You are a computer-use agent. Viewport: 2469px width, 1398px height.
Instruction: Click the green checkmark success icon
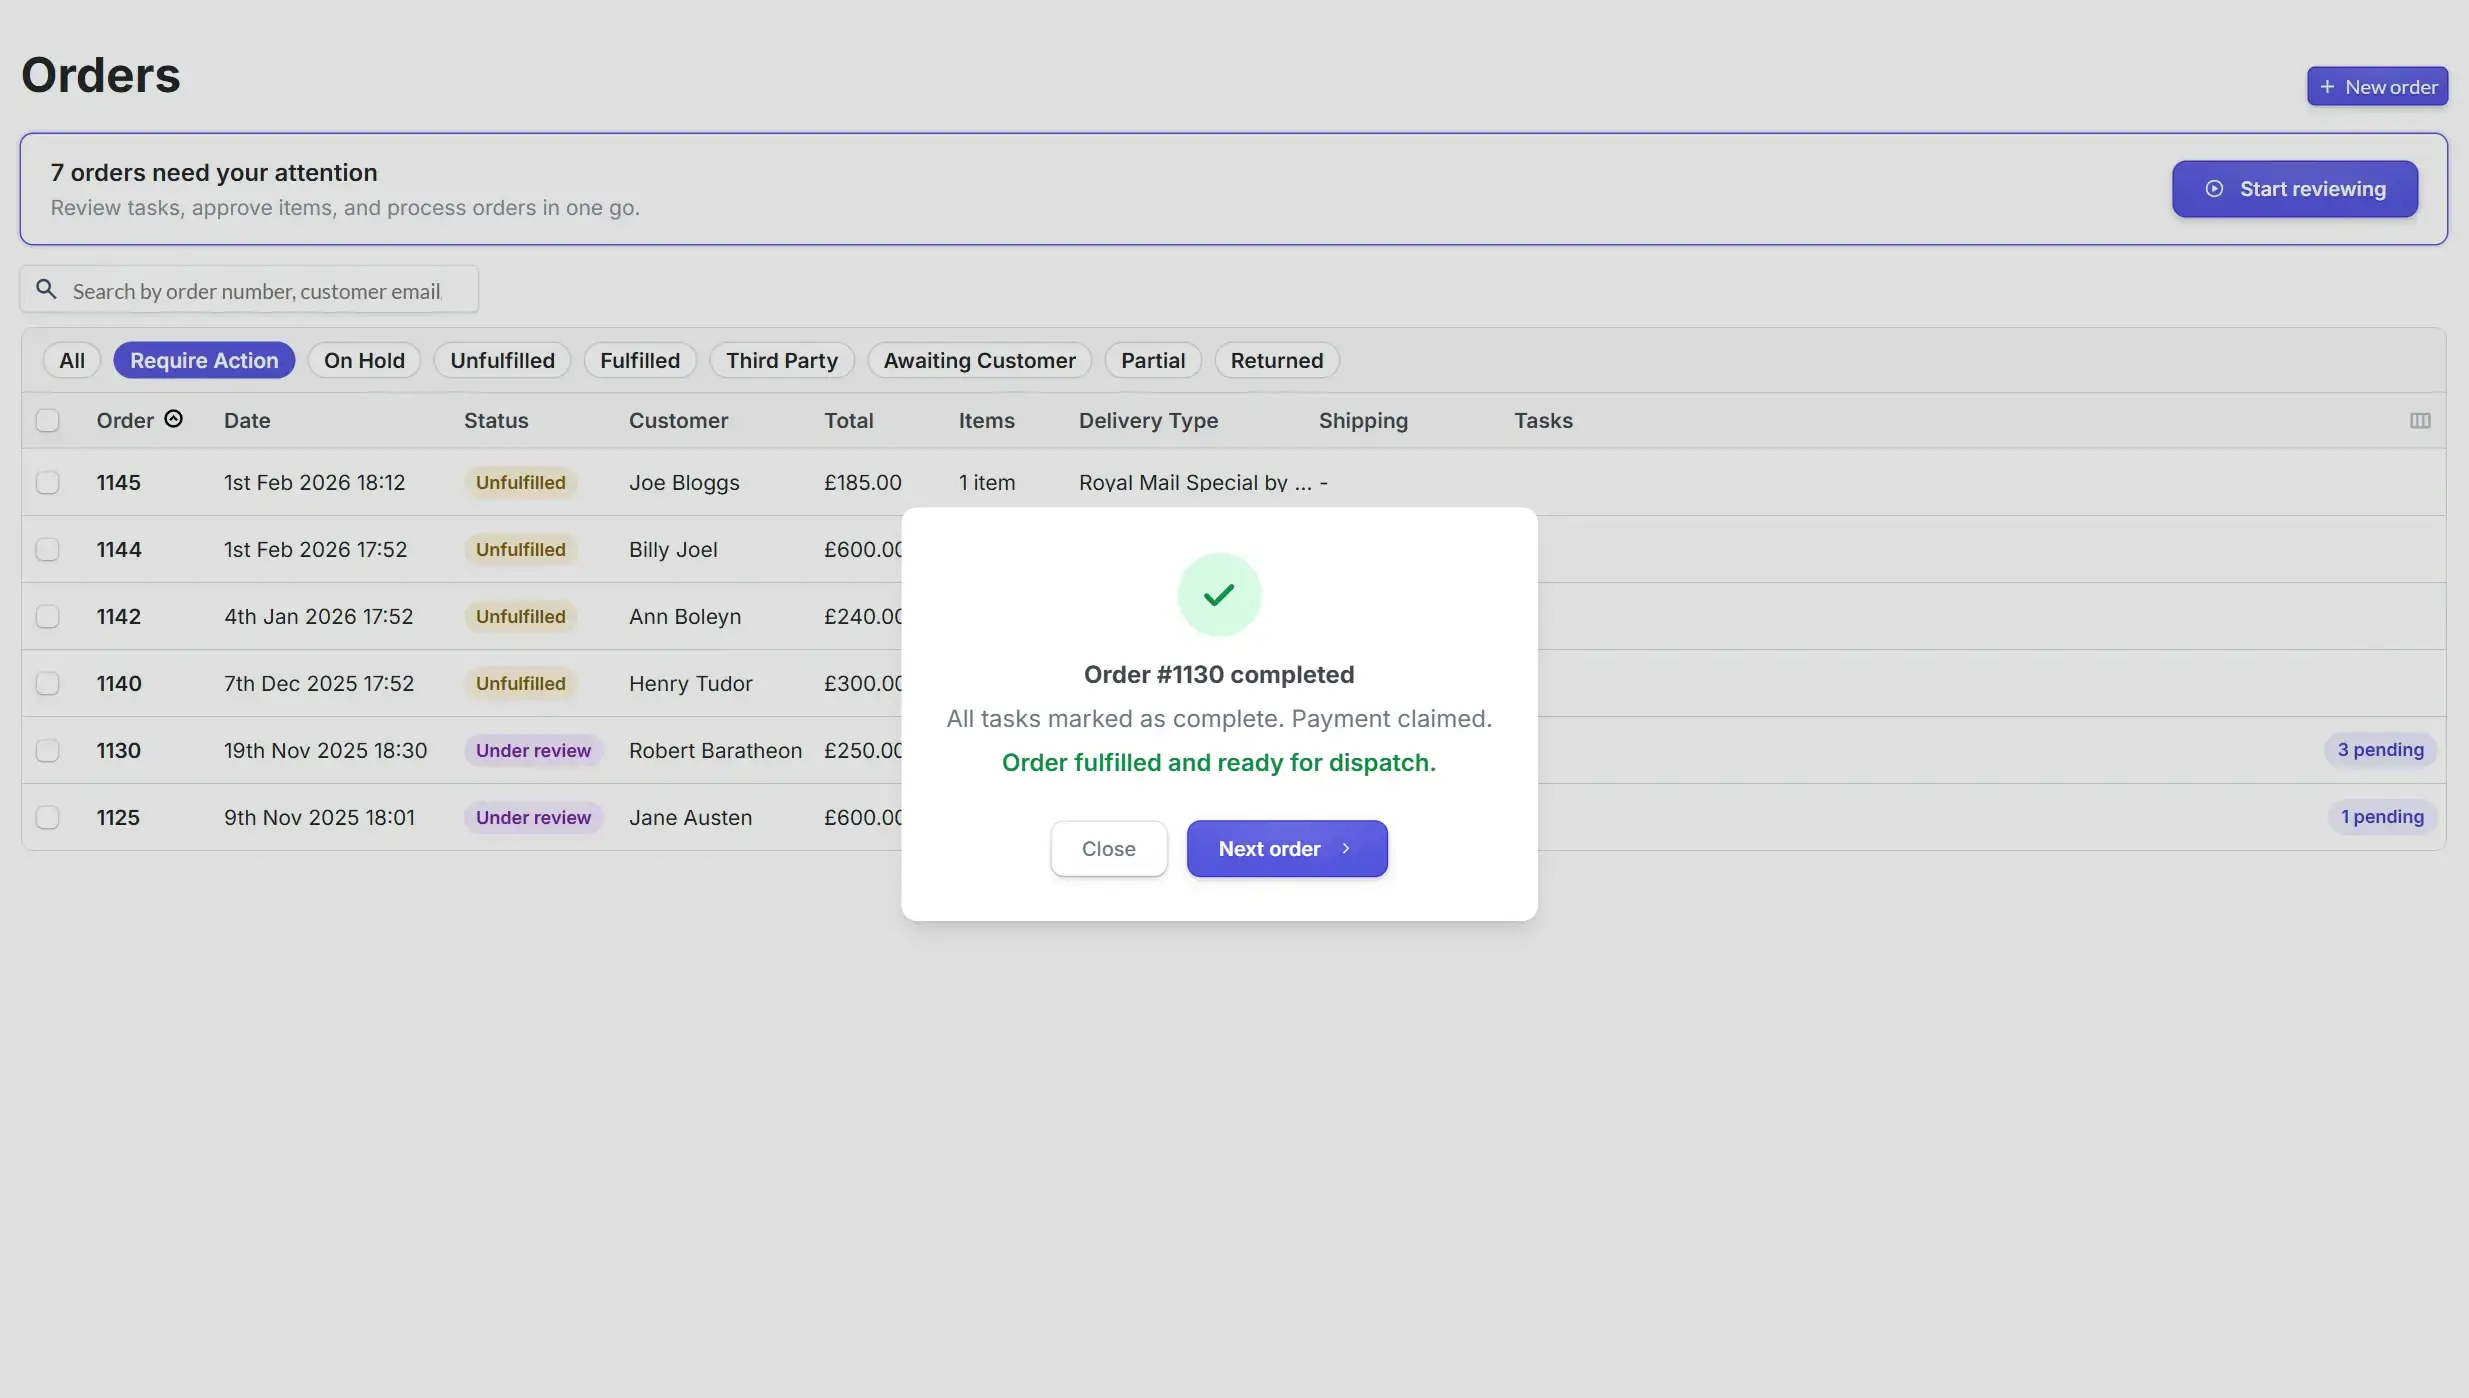coord(1218,595)
